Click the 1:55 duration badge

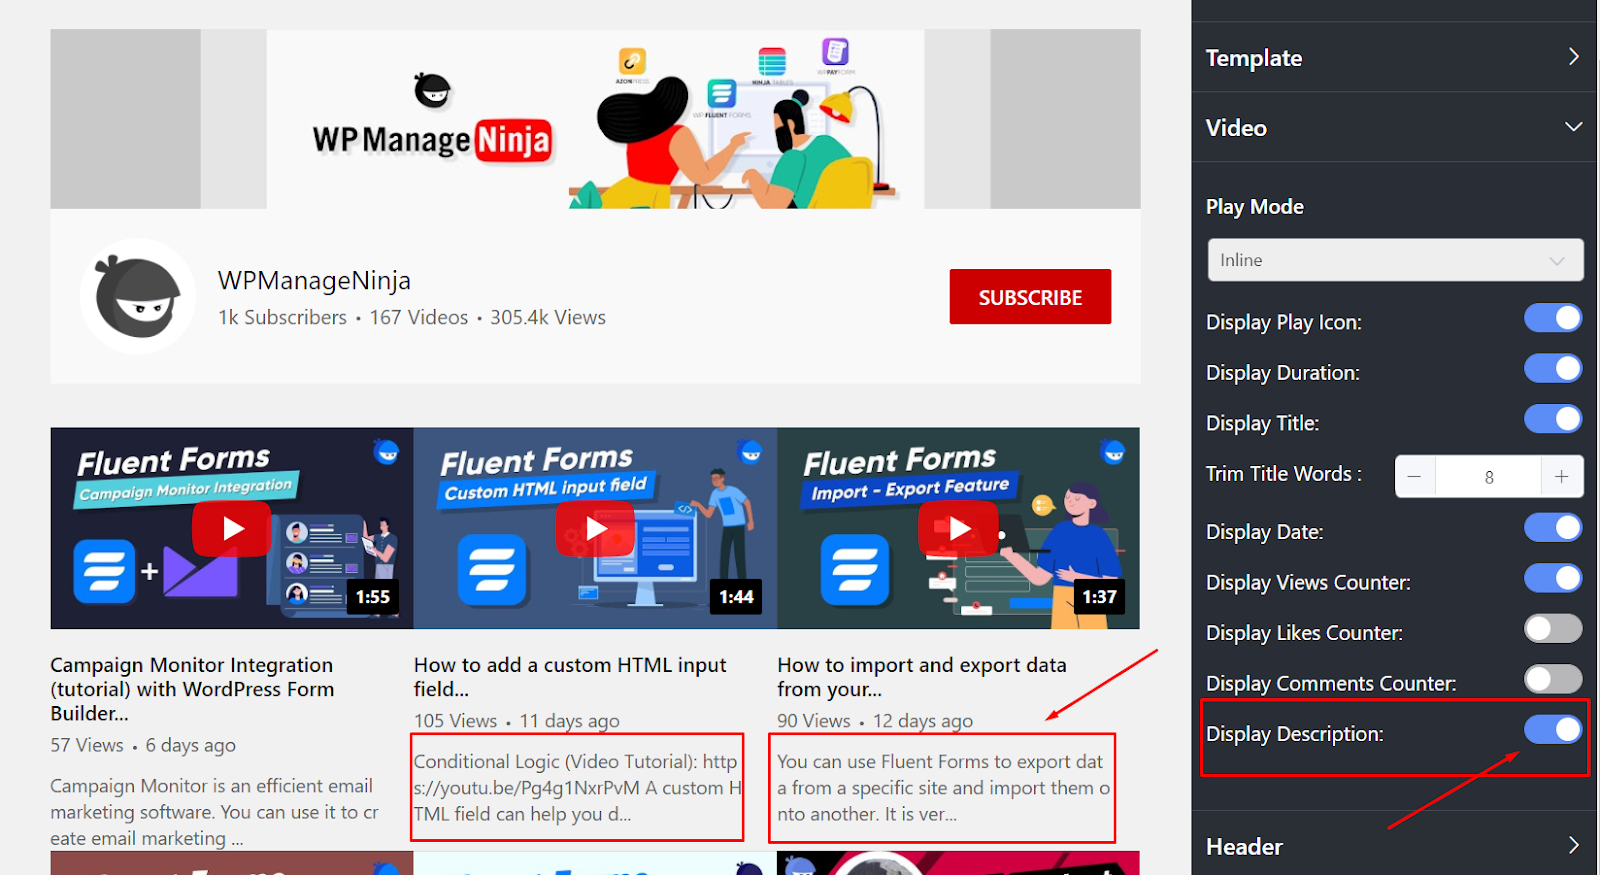pos(373,597)
